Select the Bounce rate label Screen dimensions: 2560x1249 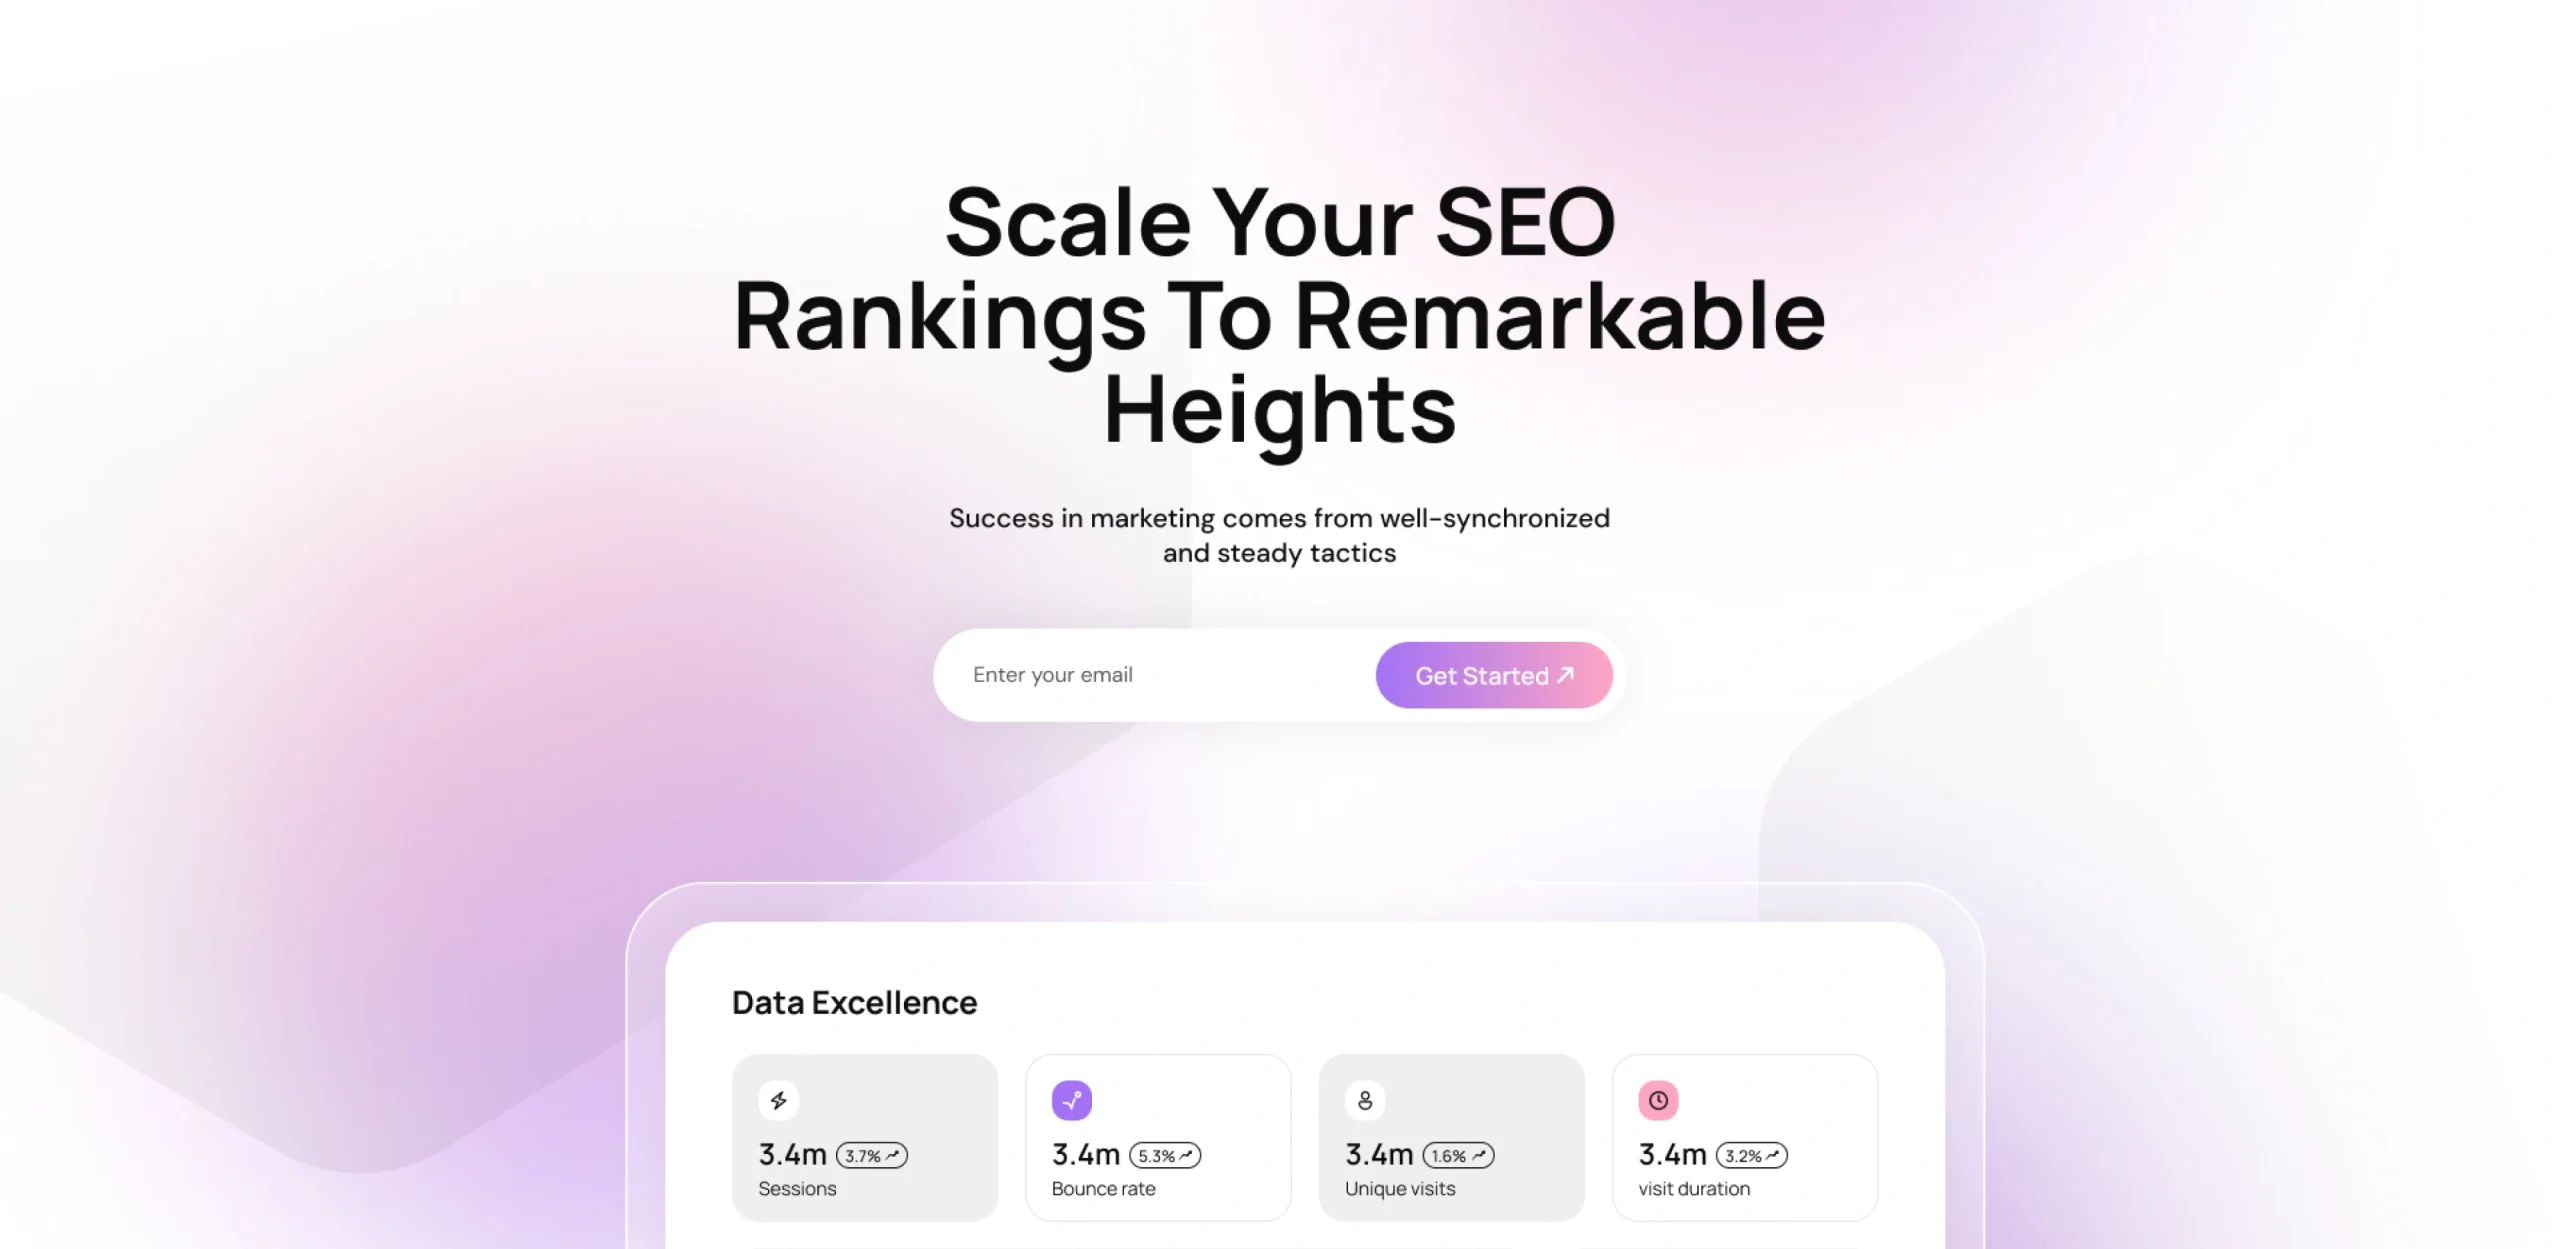(x=1103, y=1189)
